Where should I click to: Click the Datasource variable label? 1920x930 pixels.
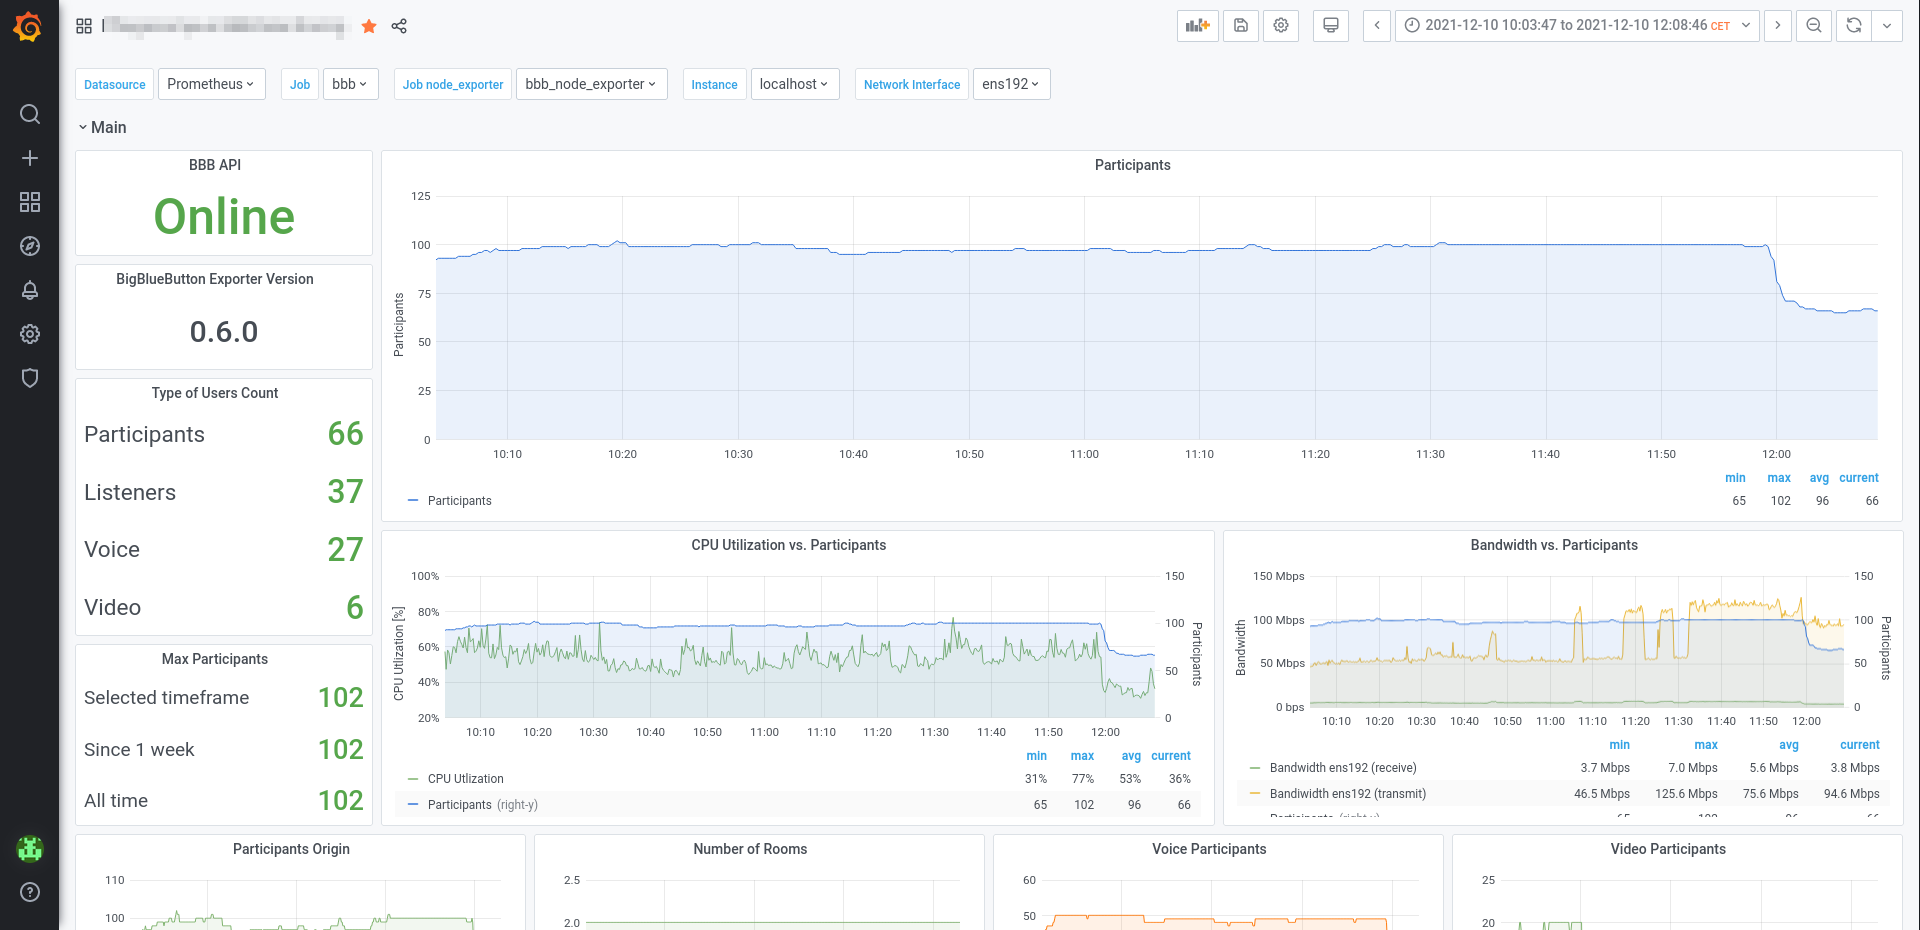tap(115, 84)
